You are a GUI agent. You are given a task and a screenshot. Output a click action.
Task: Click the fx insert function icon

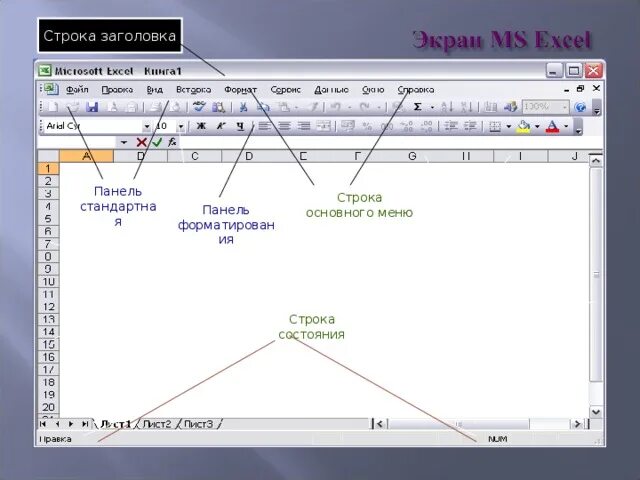pos(172,142)
